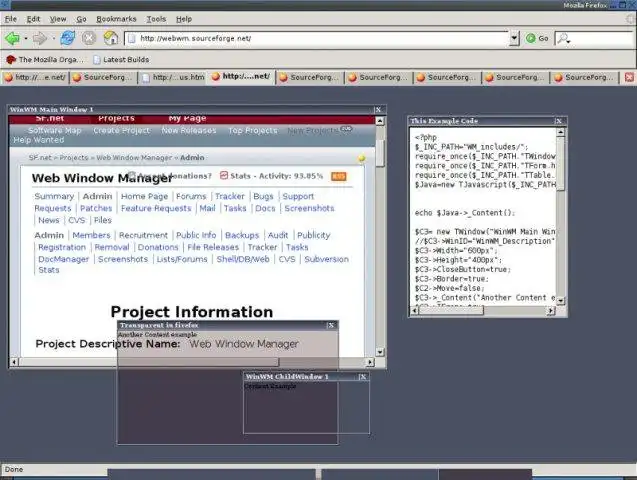Expand the URL bar history dropdown
This screenshot has height=480, width=637.
[514, 39]
